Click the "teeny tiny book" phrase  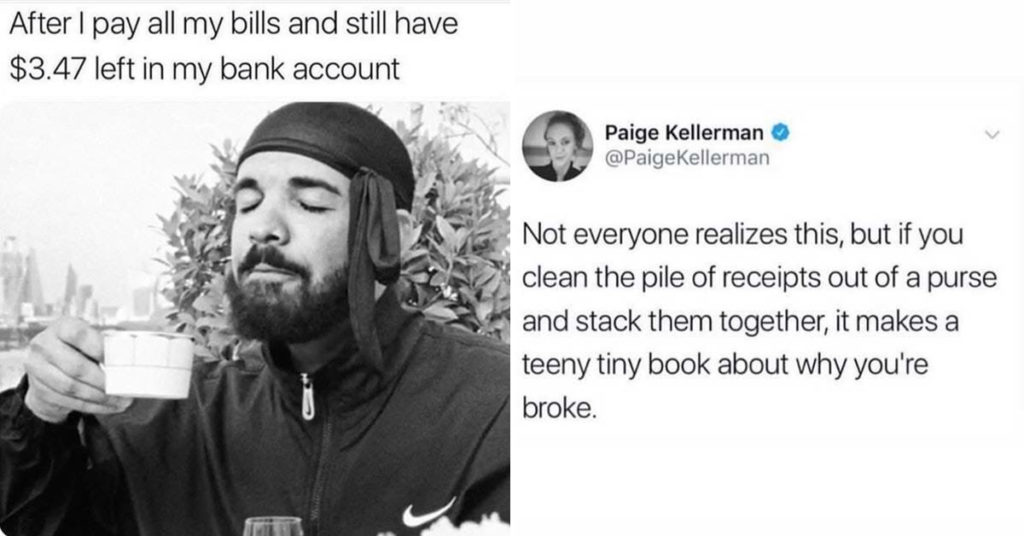pos(616,364)
